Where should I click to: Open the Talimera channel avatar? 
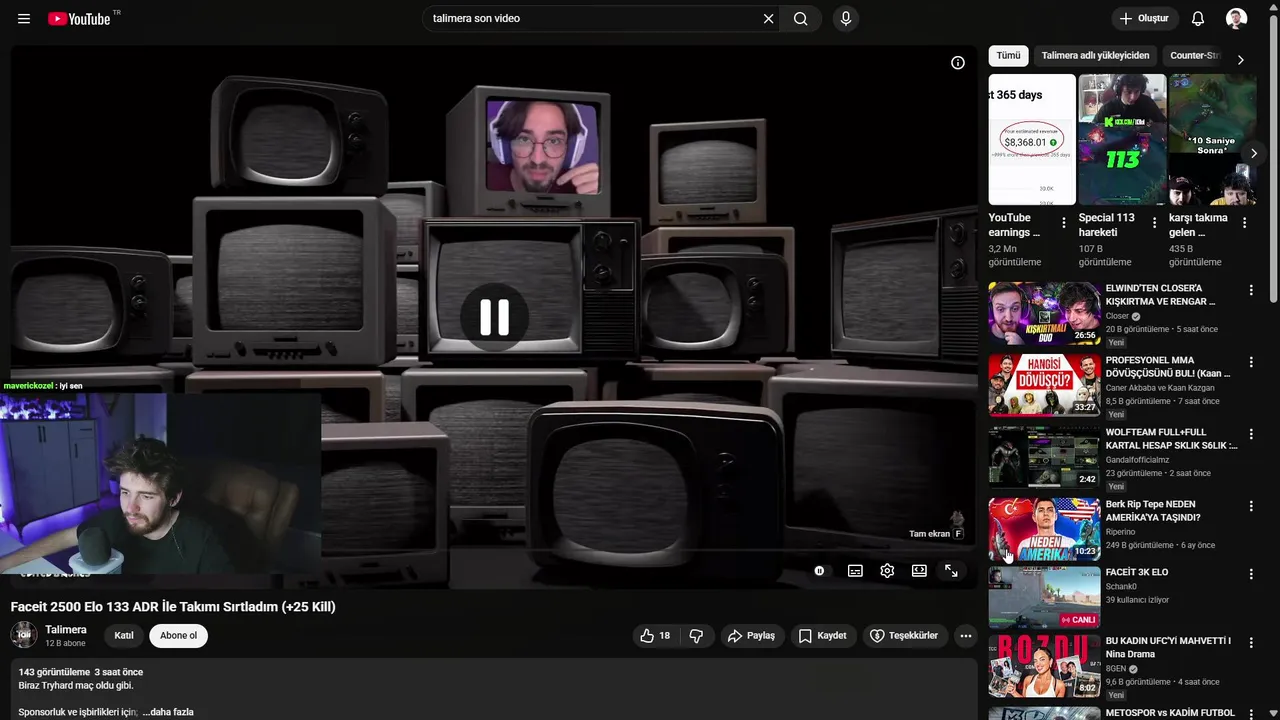pos(24,635)
